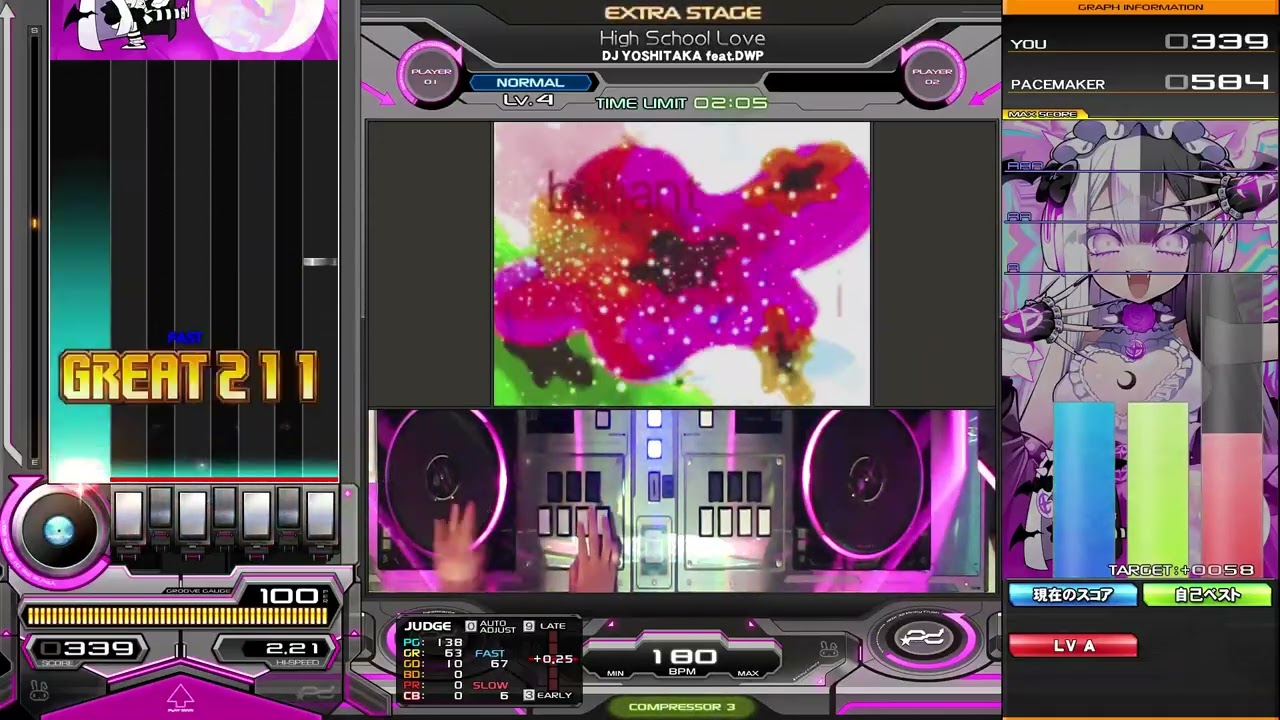
Task: Click the groove gauge 100 percent value
Action: (288, 596)
